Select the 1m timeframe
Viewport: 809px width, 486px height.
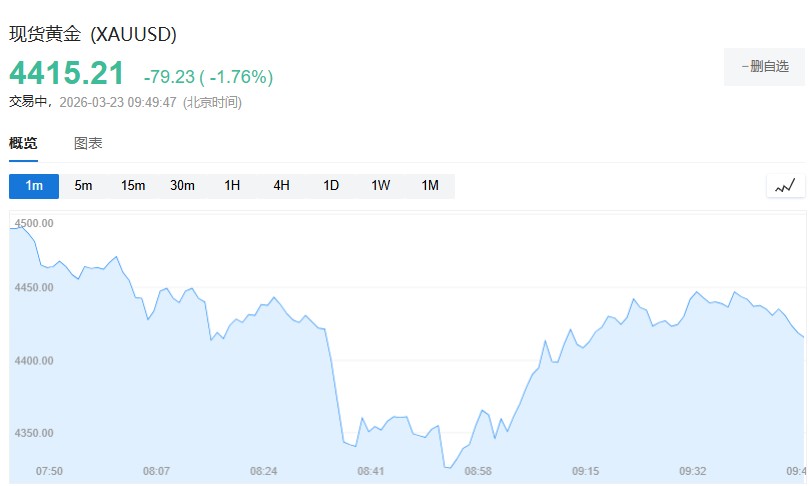pyautogui.click(x=34, y=186)
